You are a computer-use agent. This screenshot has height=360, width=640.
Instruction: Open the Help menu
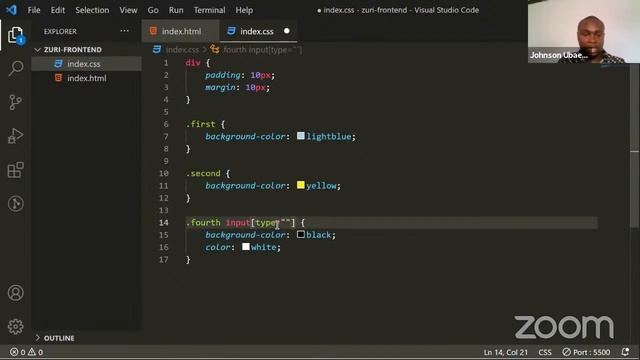pyautogui.click(x=244, y=10)
